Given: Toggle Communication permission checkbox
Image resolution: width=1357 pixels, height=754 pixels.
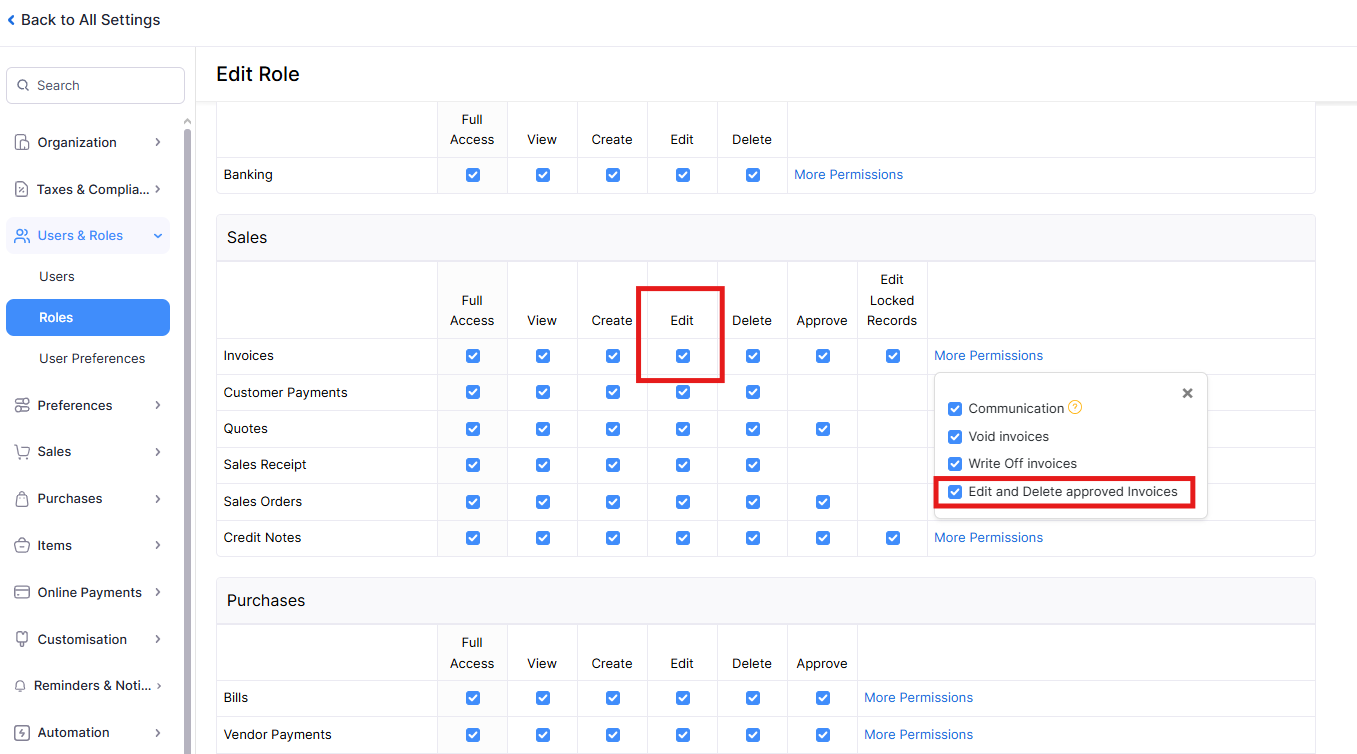Looking at the screenshot, I should (955, 409).
